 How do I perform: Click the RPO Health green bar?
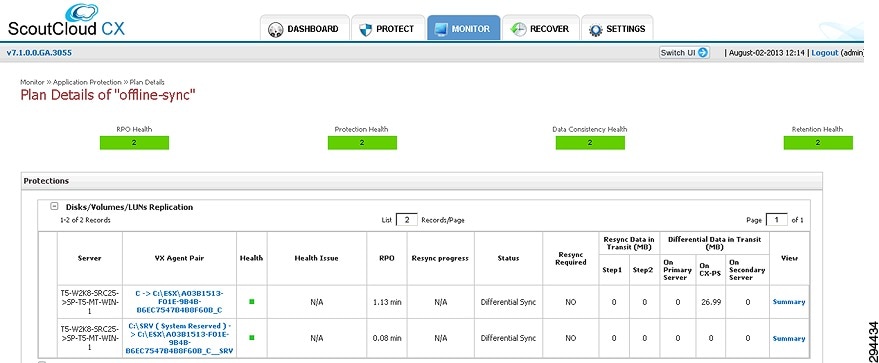[135, 143]
